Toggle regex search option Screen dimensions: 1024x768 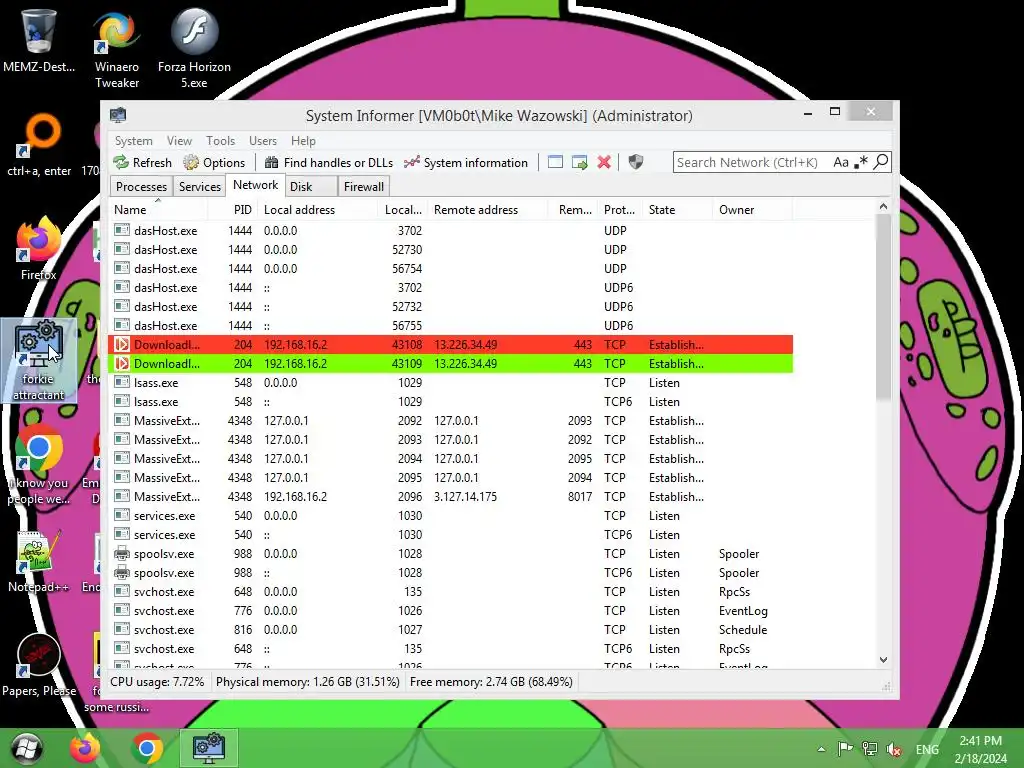pyautogui.click(x=861, y=161)
